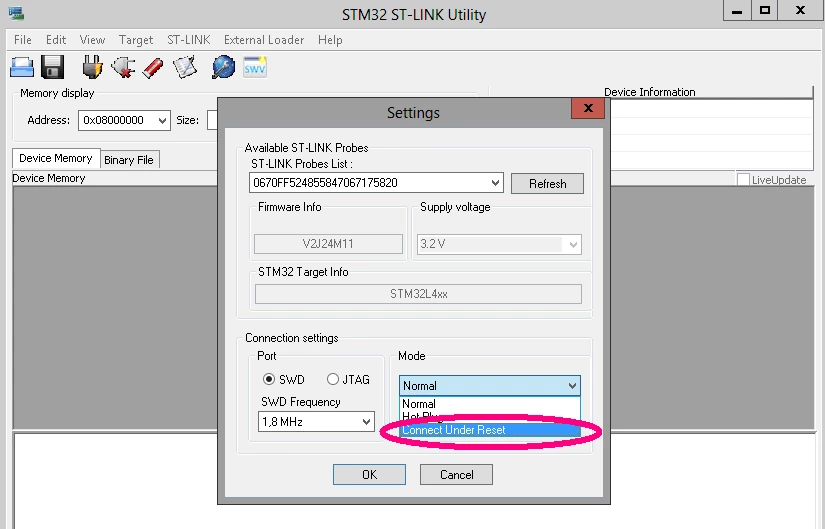Open SWV viewer toolbar icon

(x=255, y=67)
